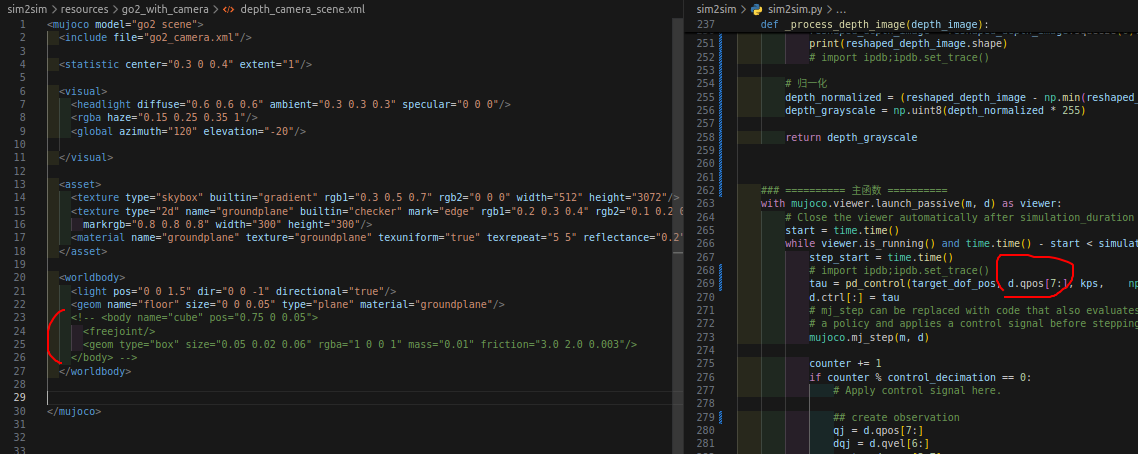Click the 'mj_step can be replaced' comment
Image resolution: width=1138 pixels, height=454 pixels.
point(973,310)
